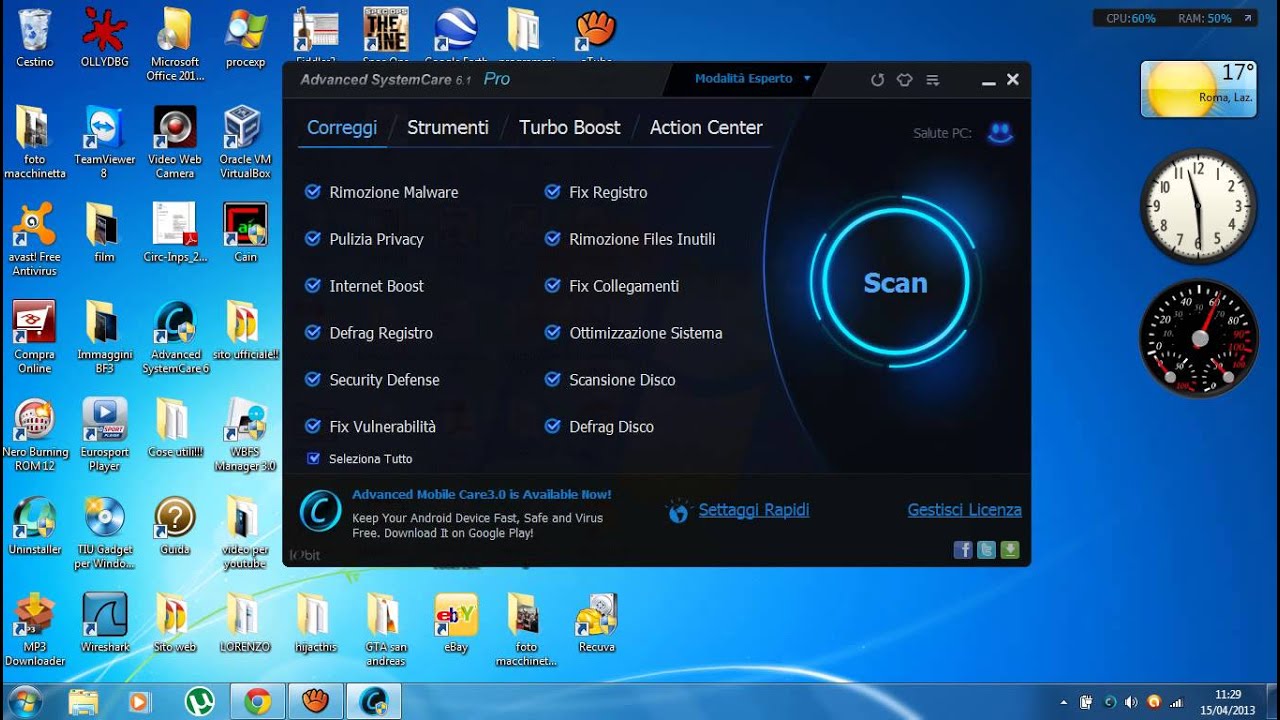
Task: Click the Restore/refresh circular arrow icon in title bar
Action: click(877, 80)
